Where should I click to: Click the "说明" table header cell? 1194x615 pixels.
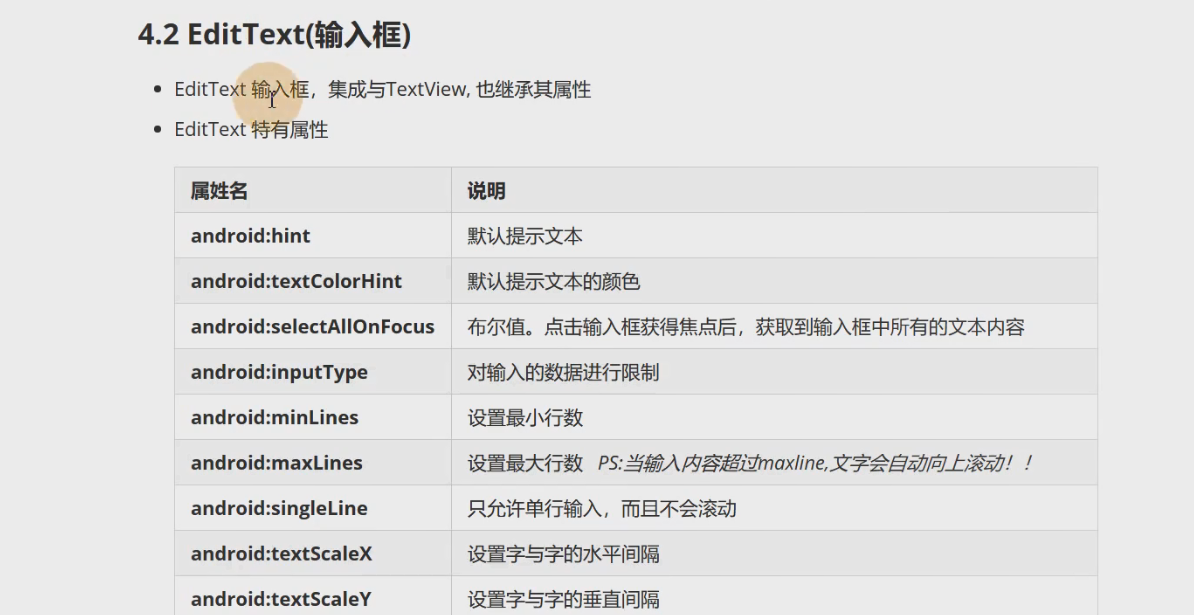pos(486,191)
